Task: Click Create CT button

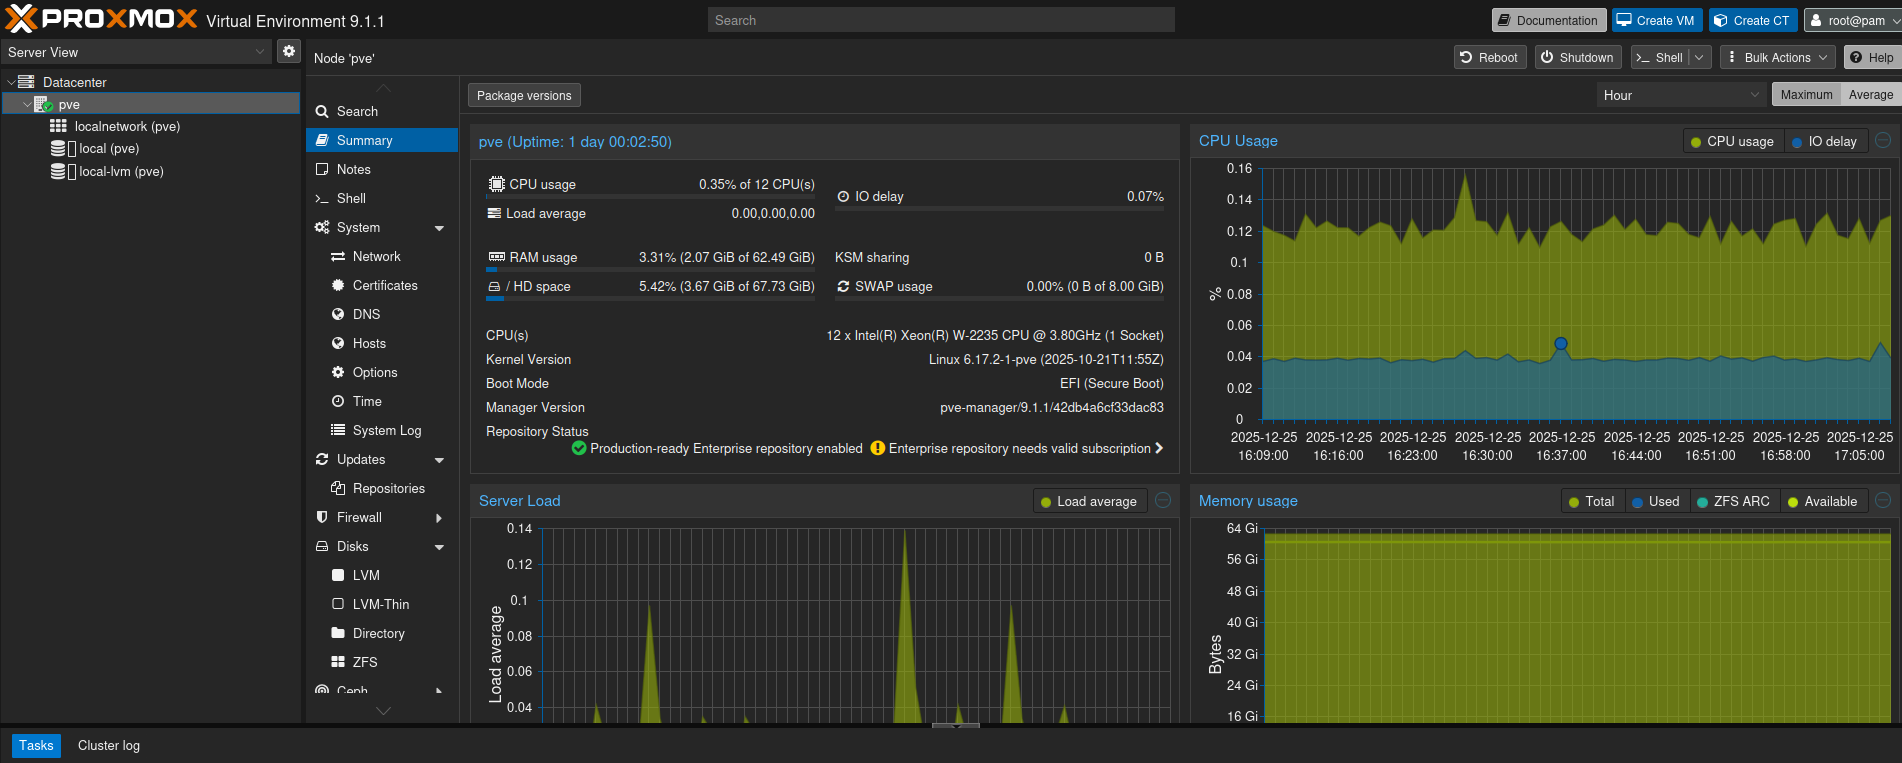Action: pyautogui.click(x=1752, y=20)
